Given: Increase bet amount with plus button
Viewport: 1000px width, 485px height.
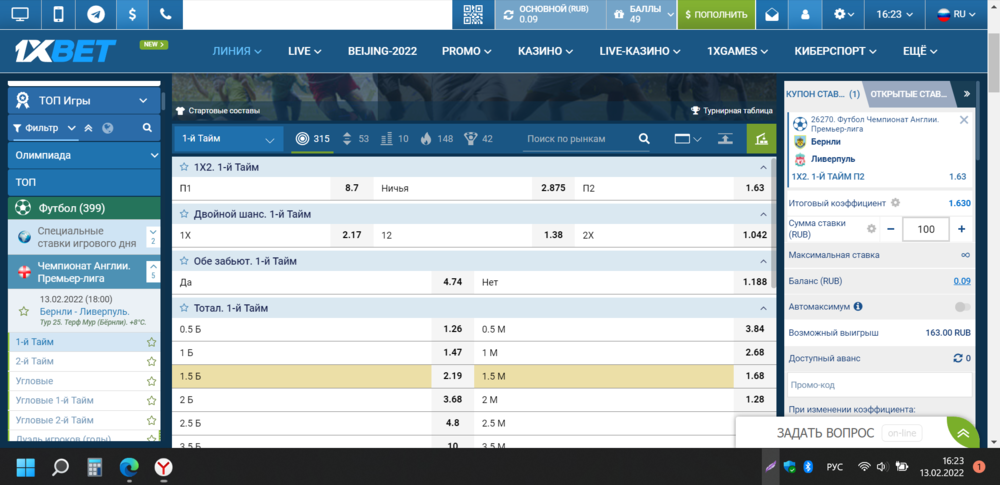Looking at the screenshot, I should [961, 229].
